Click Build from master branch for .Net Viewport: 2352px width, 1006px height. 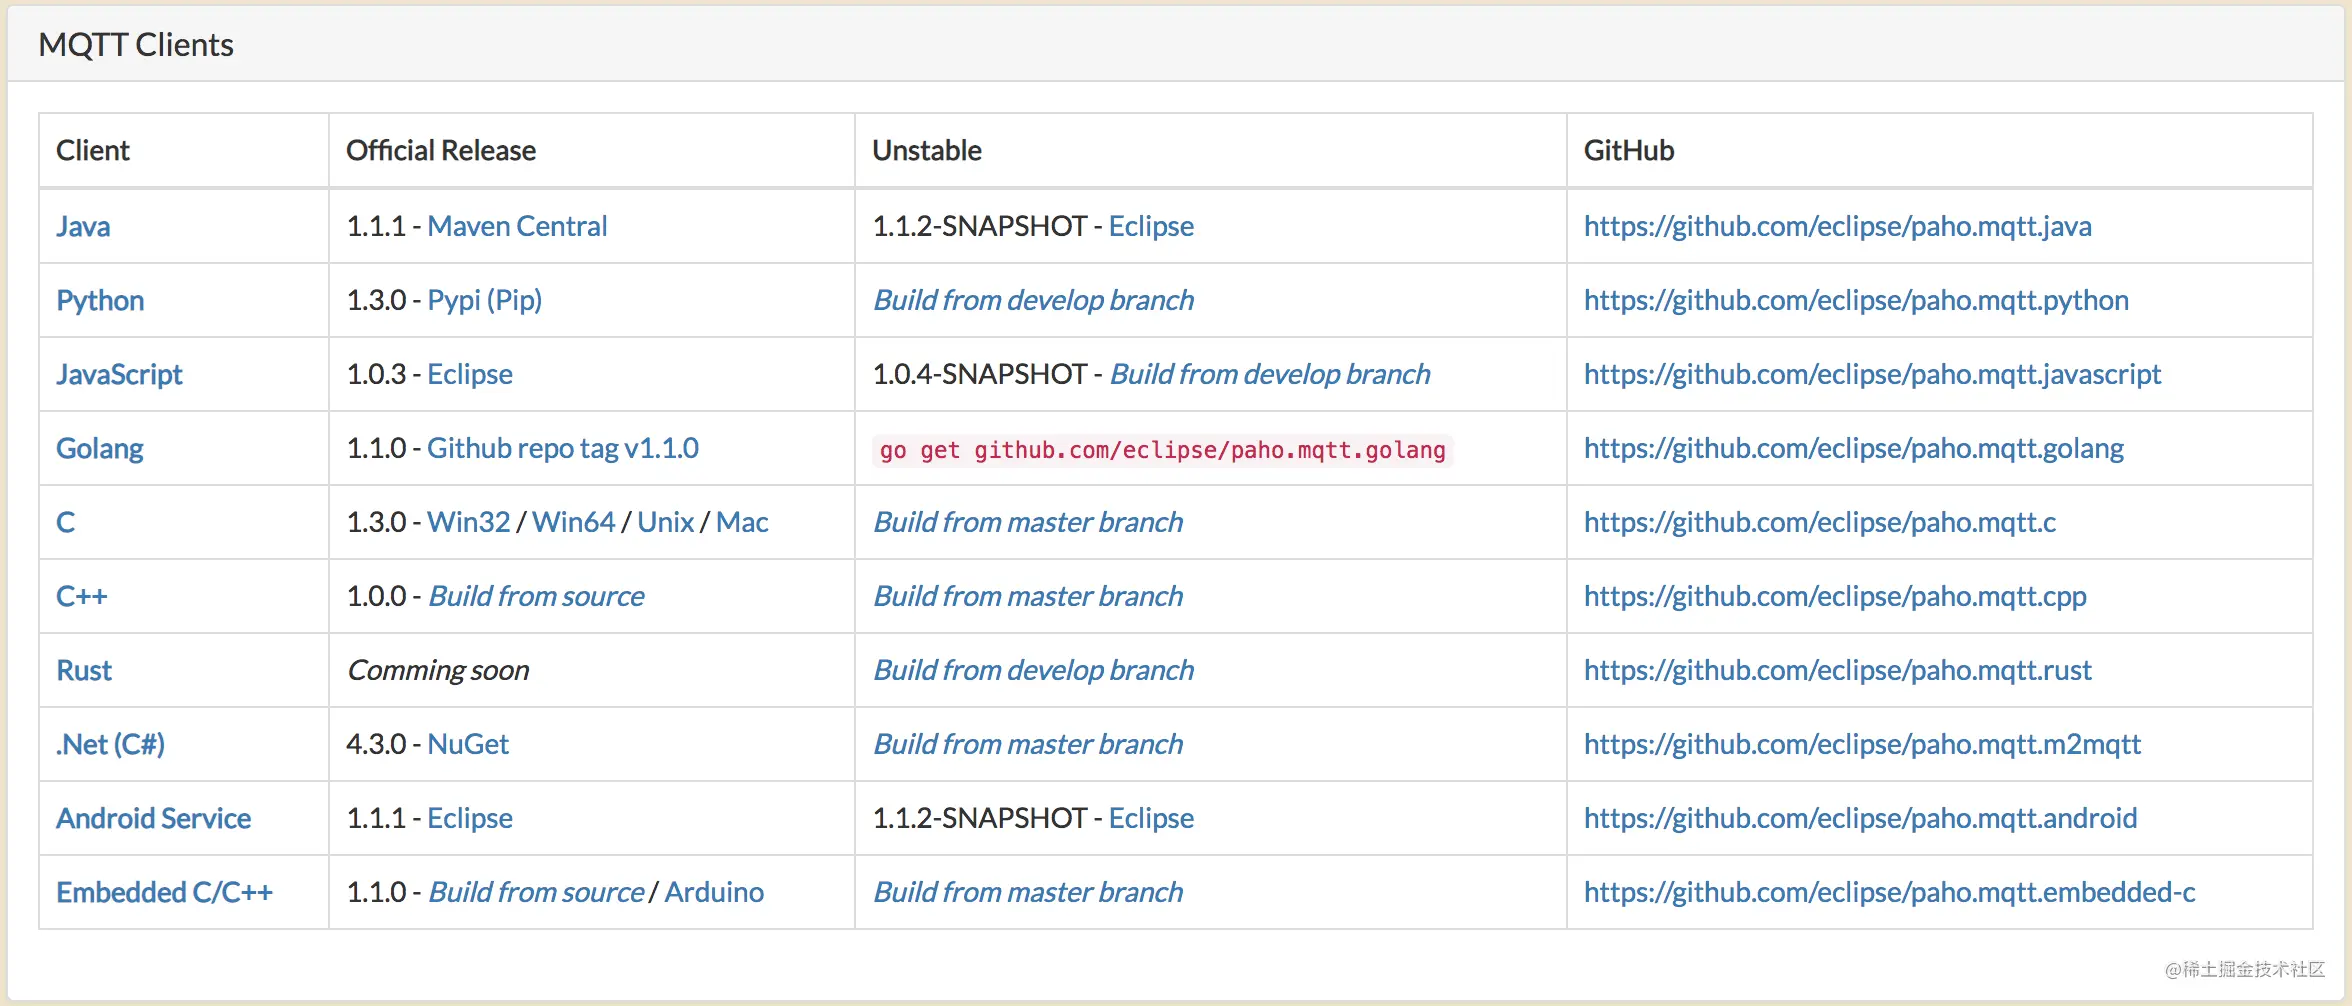coord(1028,744)
